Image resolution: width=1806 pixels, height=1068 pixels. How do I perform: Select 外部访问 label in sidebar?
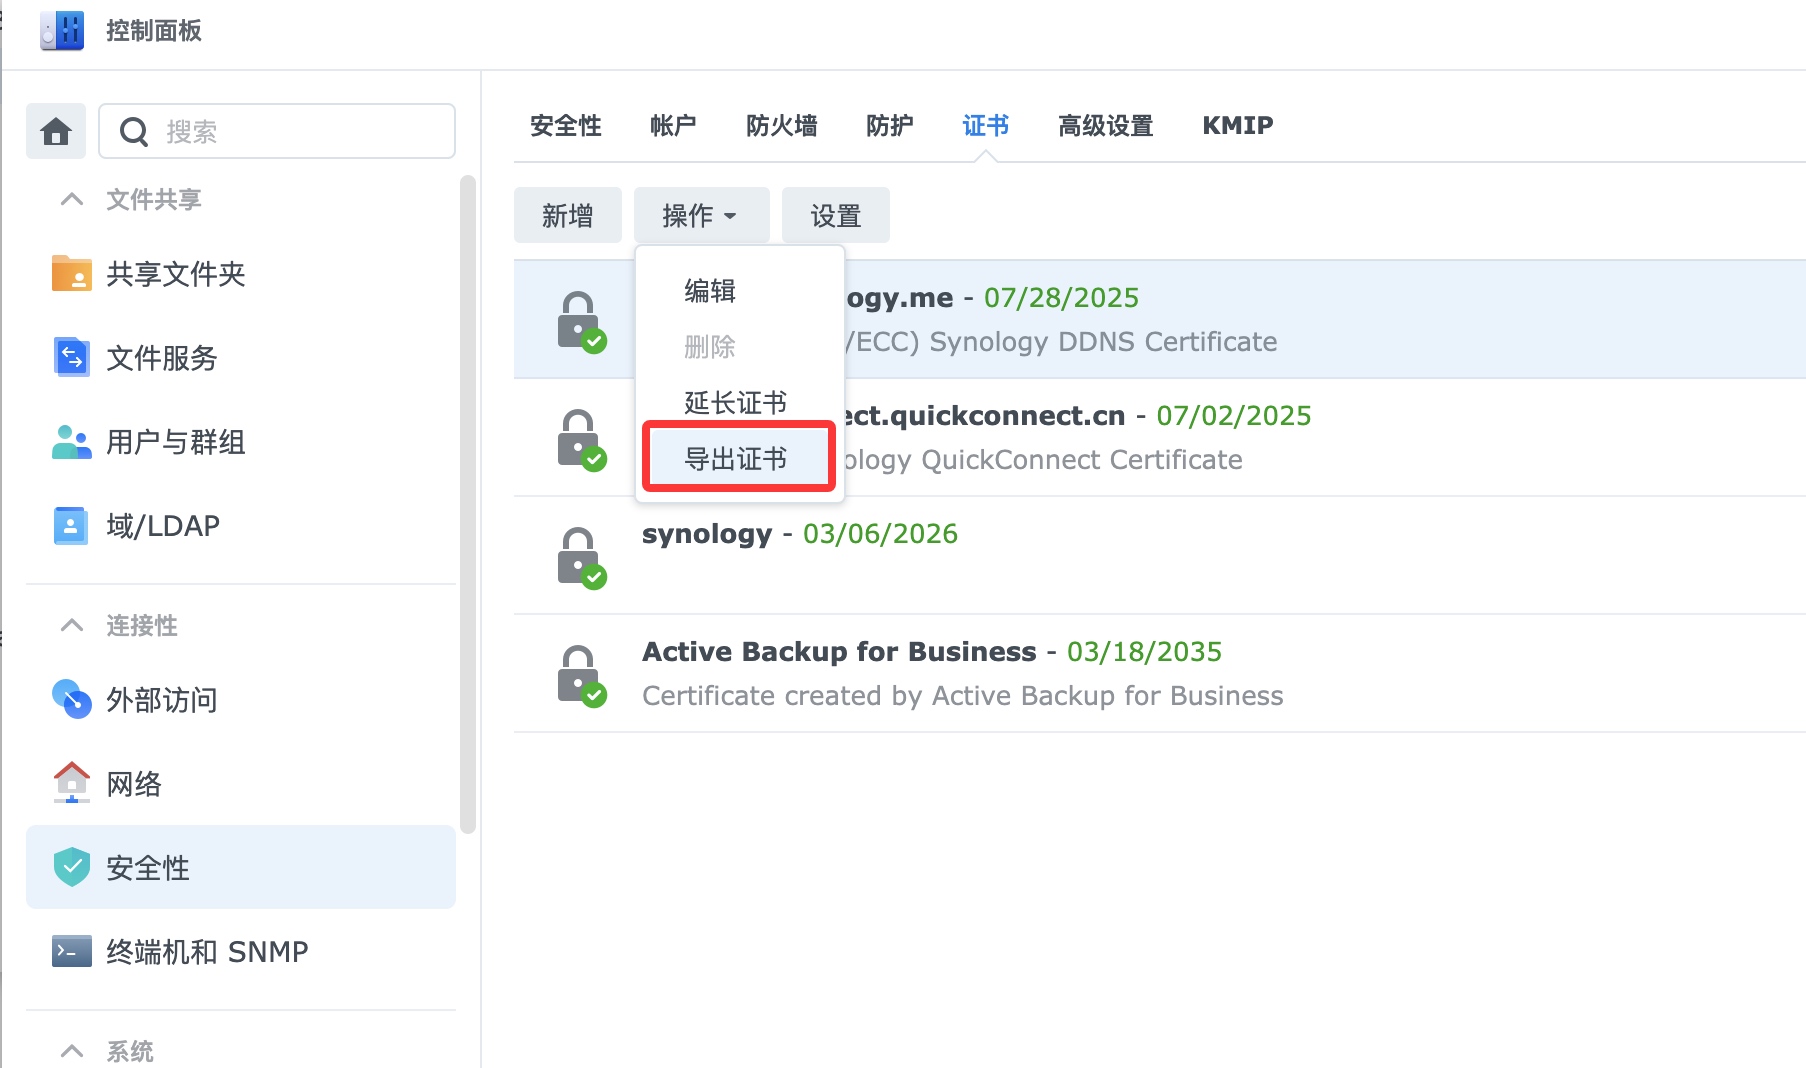pyautogui.click(x=162, y=699)
